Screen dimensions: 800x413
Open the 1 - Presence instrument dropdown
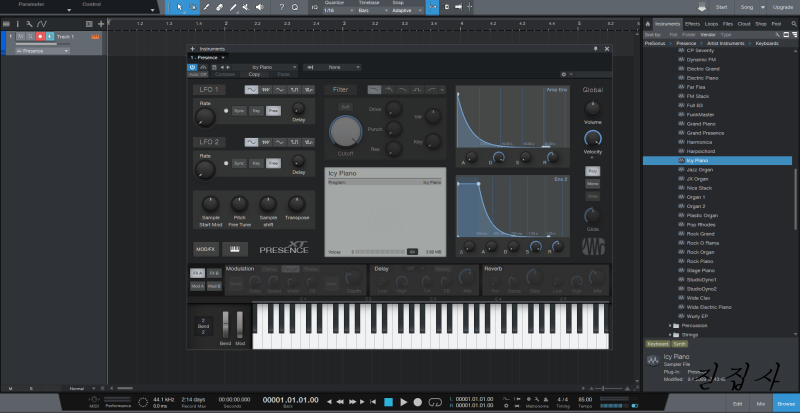[208, 57]
